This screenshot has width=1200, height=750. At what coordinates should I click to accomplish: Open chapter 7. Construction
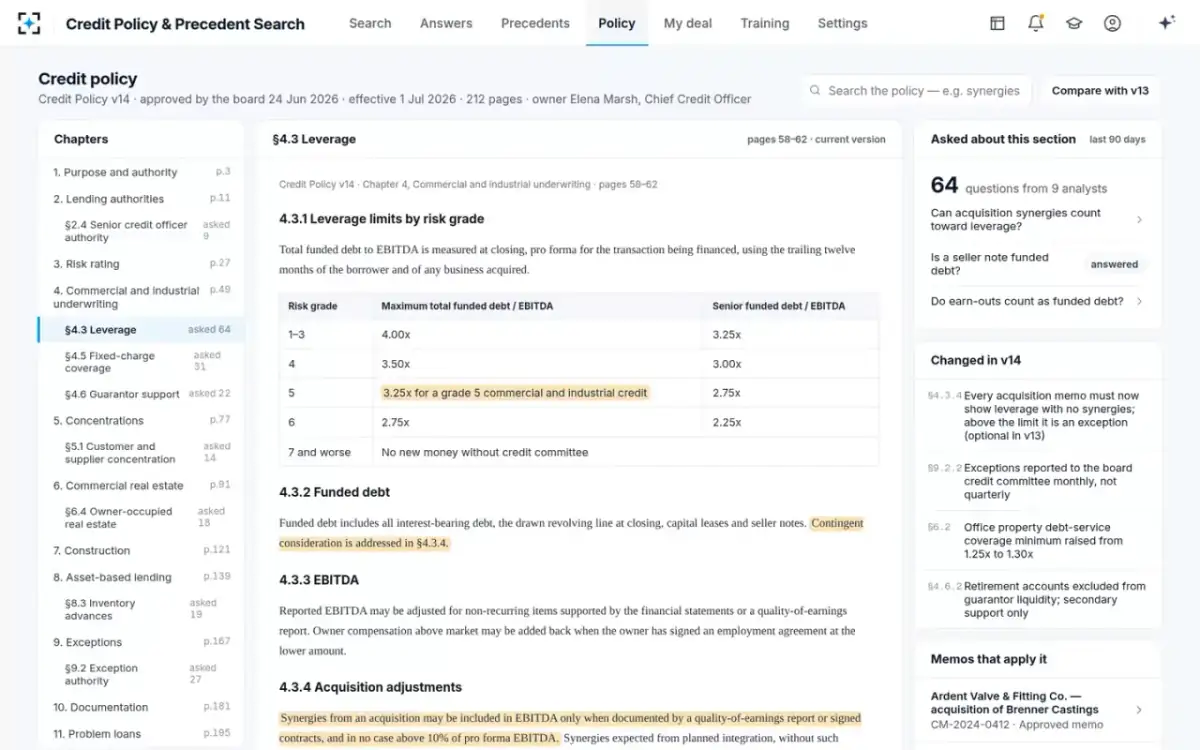(141, 551)
